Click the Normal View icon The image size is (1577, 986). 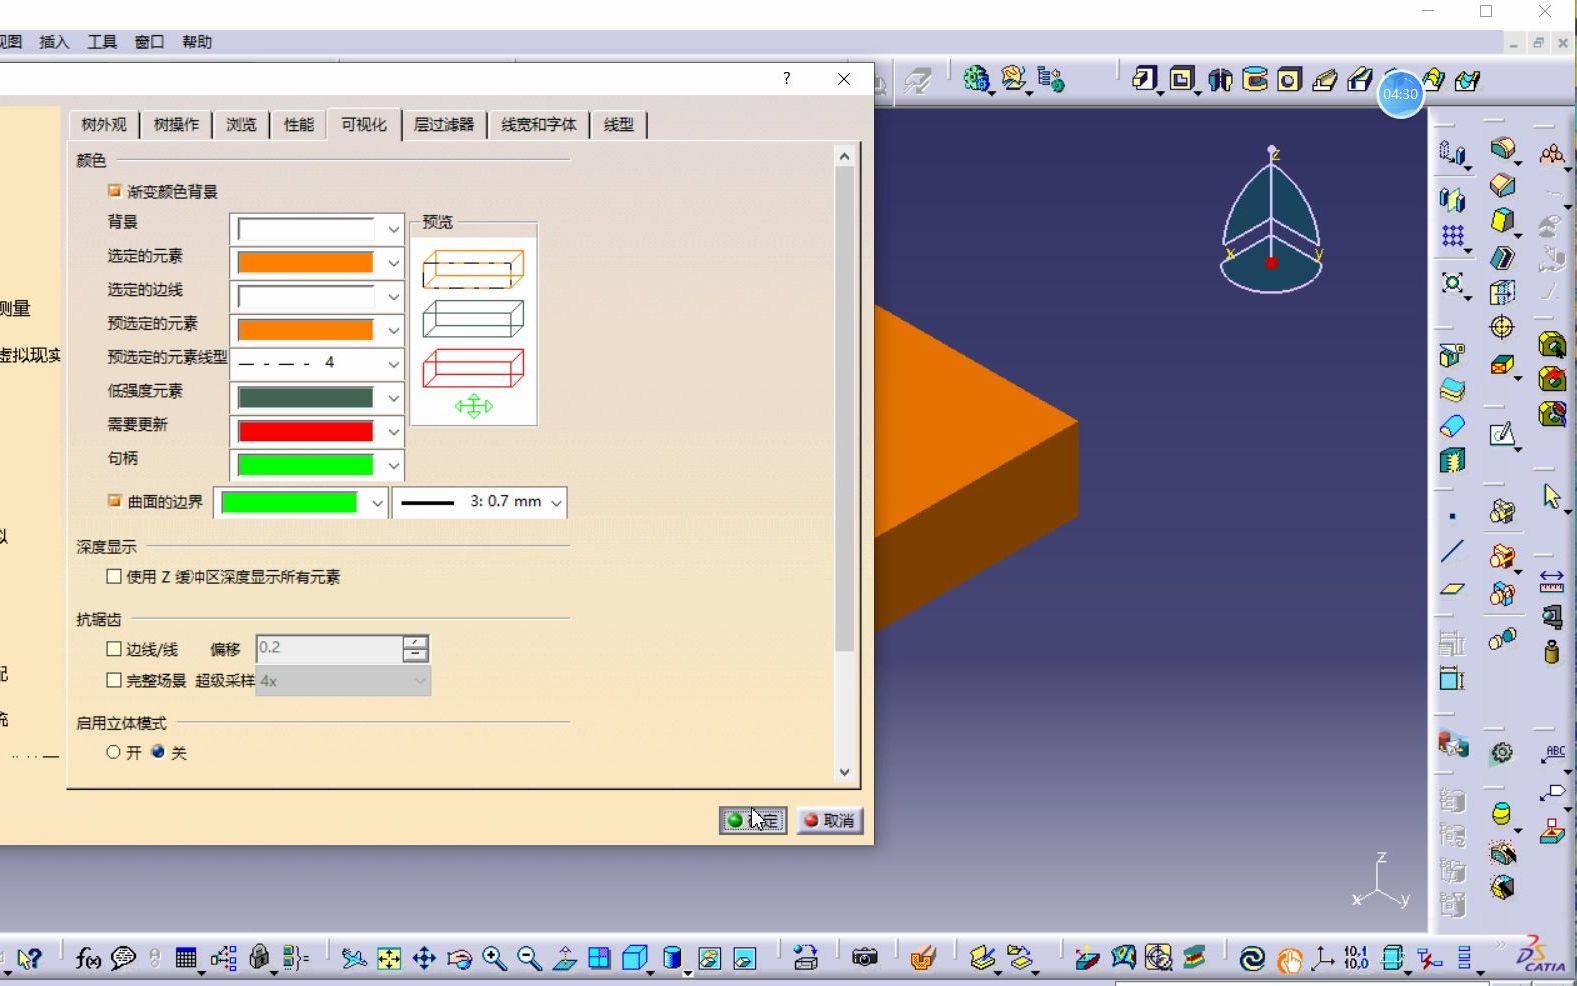point(565,959)
